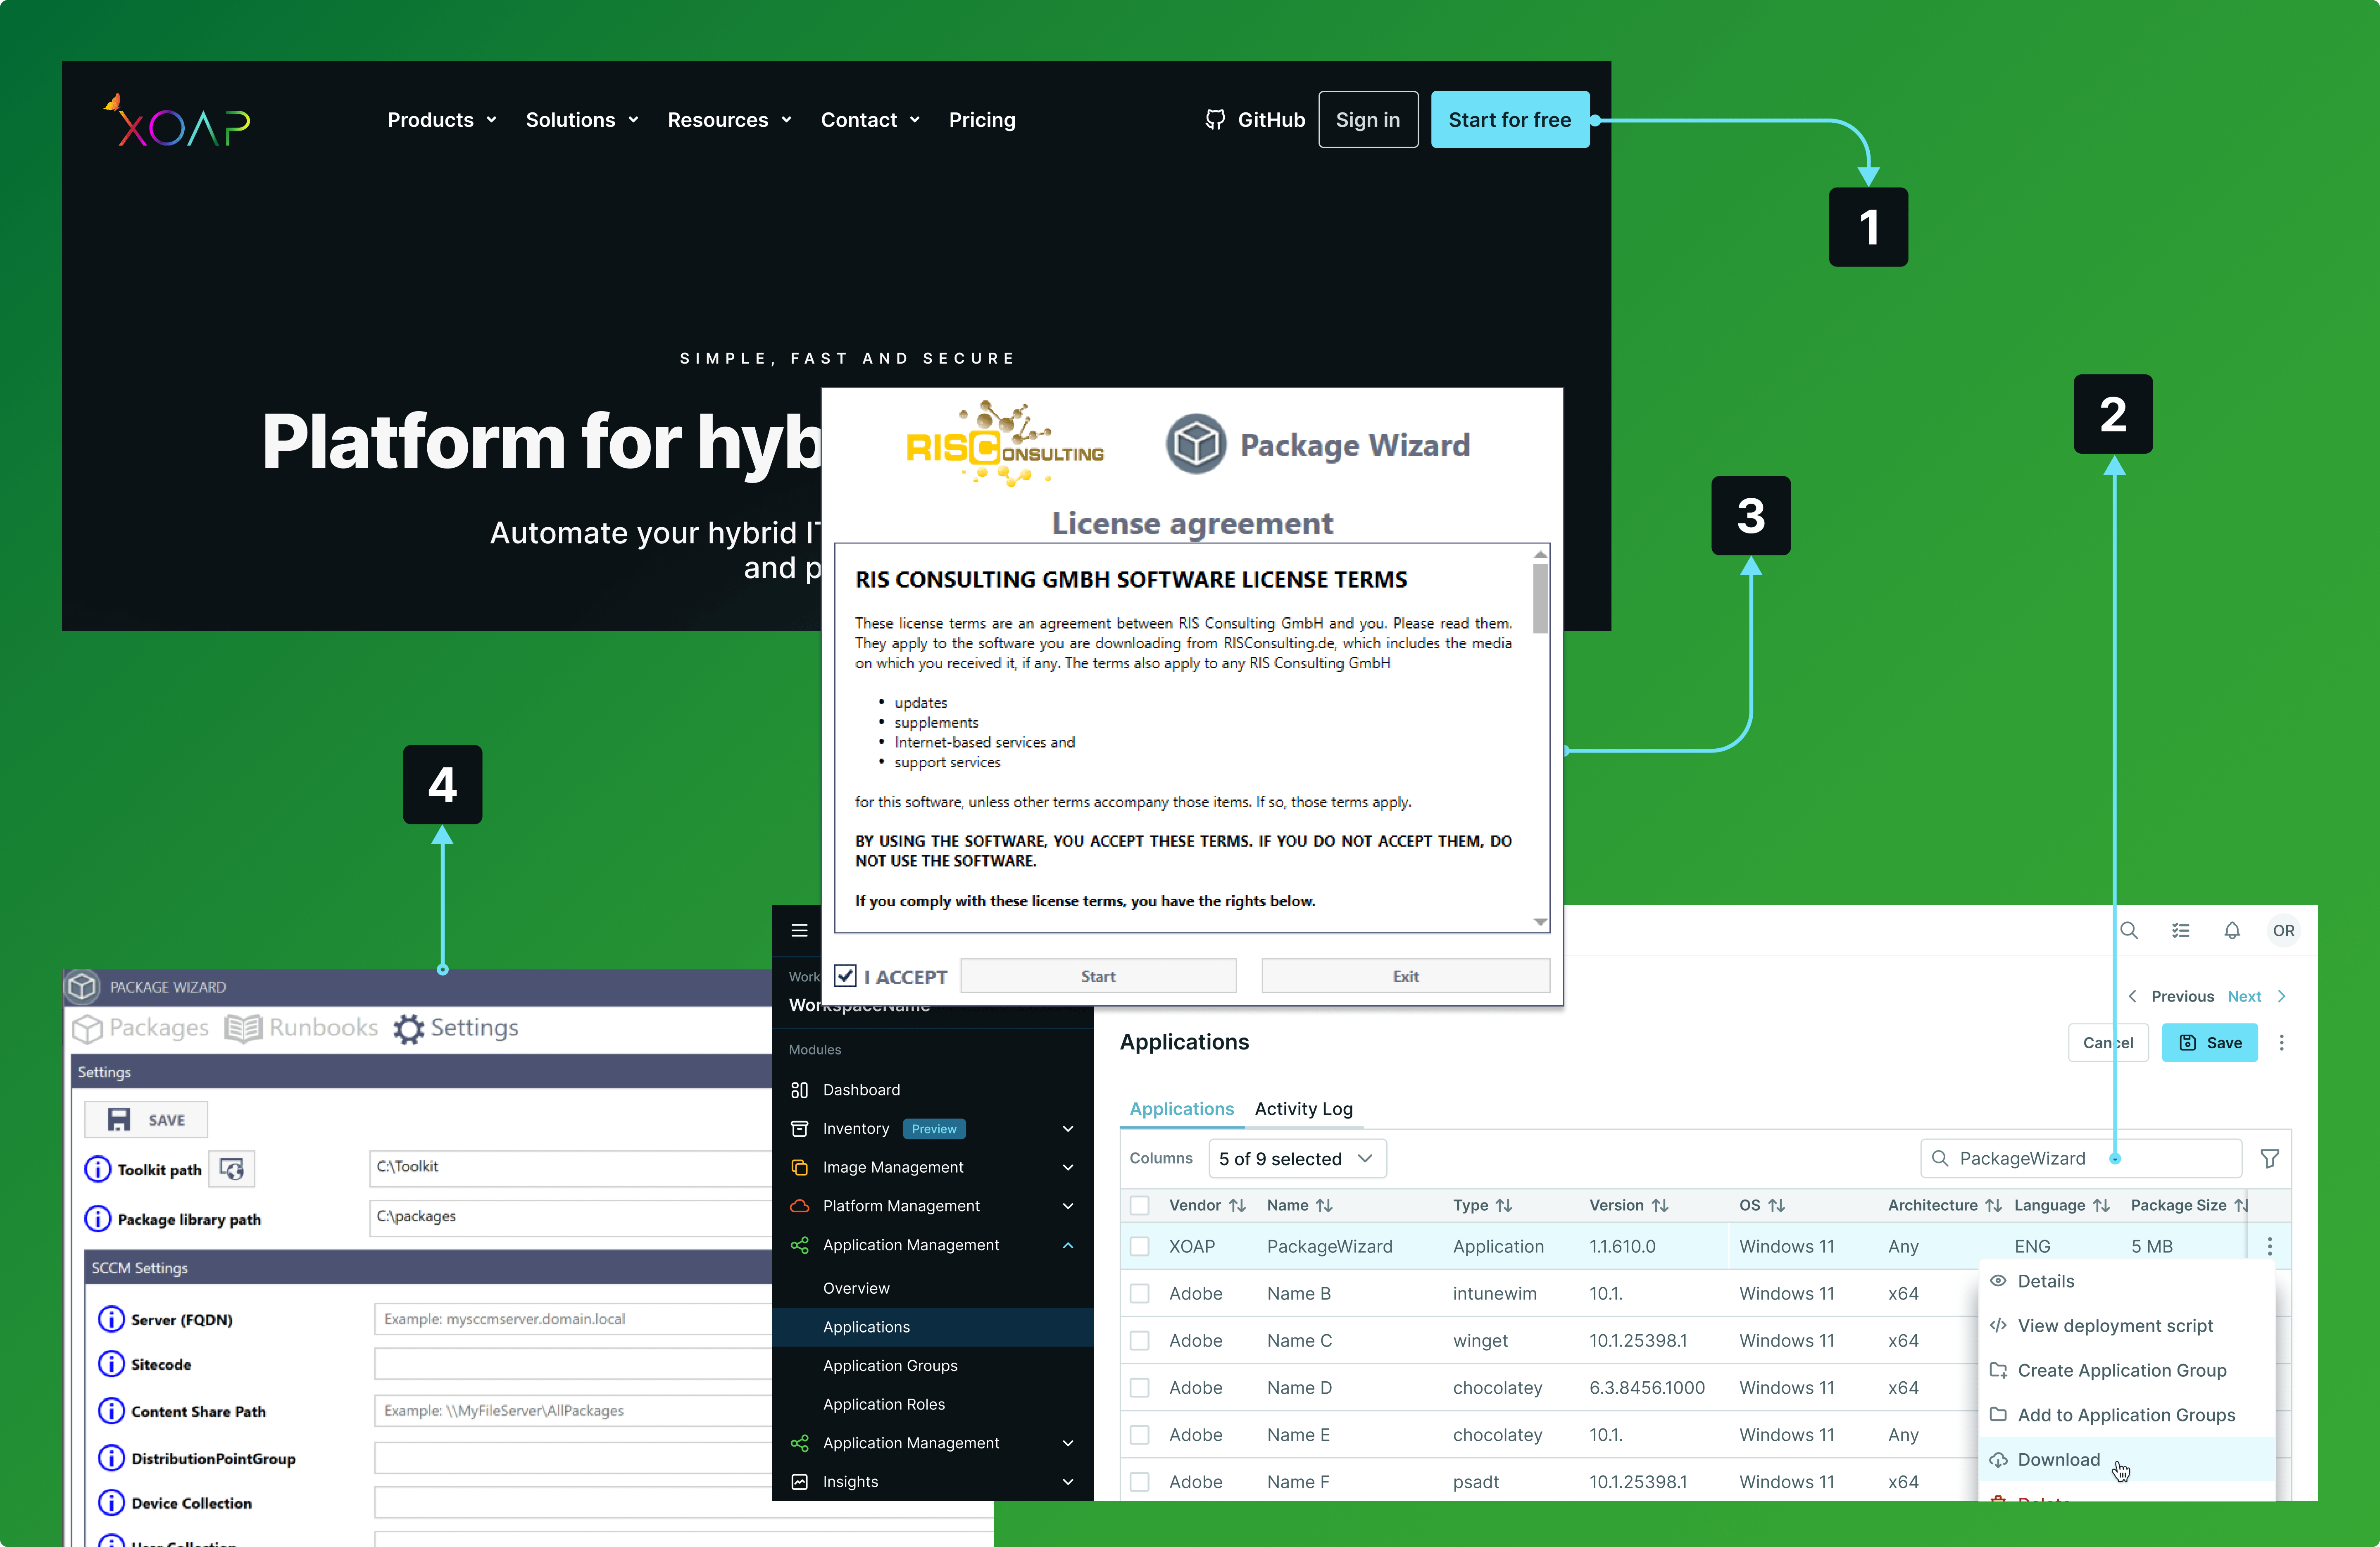2380x1547 pixels.
Task: Click Start in the license dialog
Action: click(1097, 976)
